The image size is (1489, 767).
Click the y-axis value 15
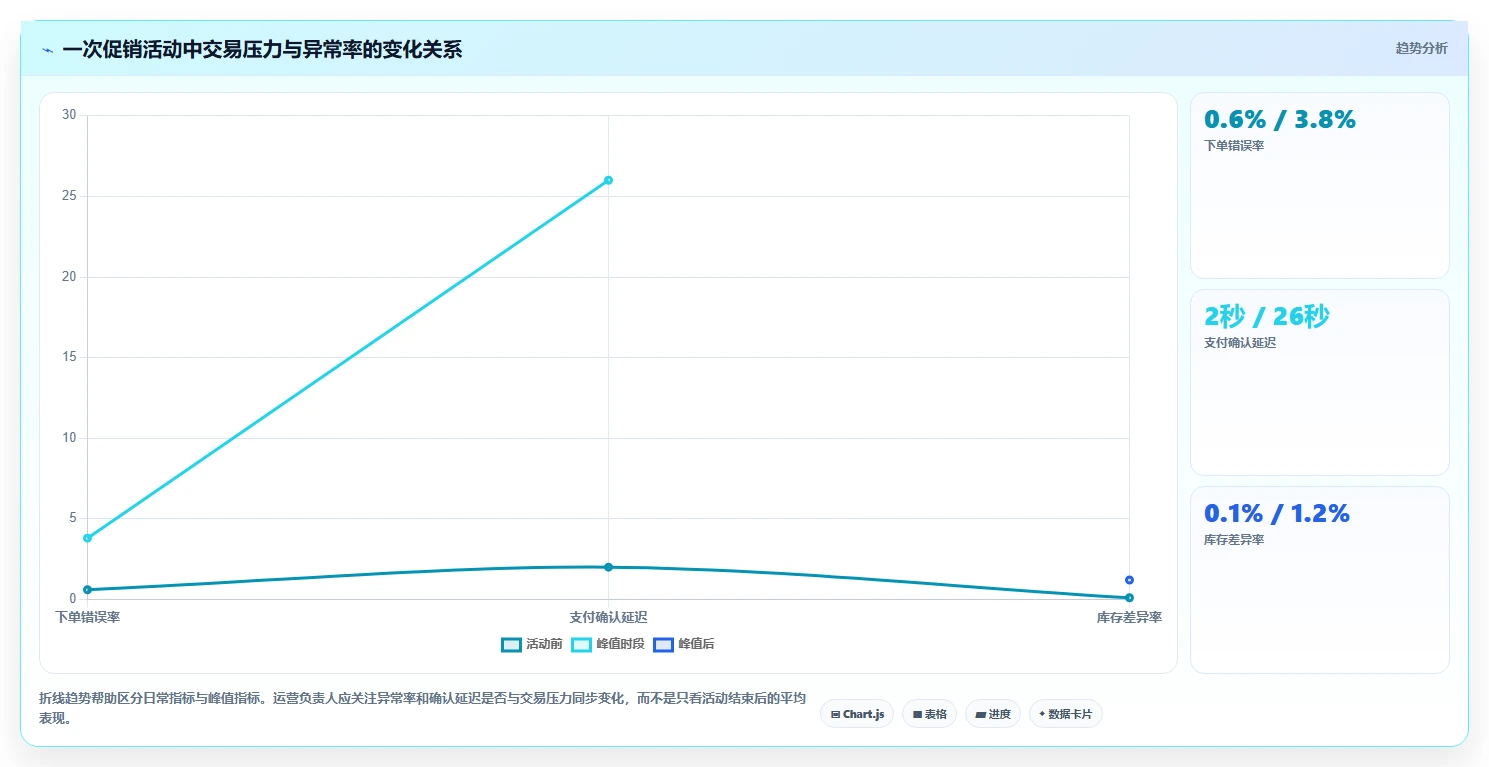point(69,357)
